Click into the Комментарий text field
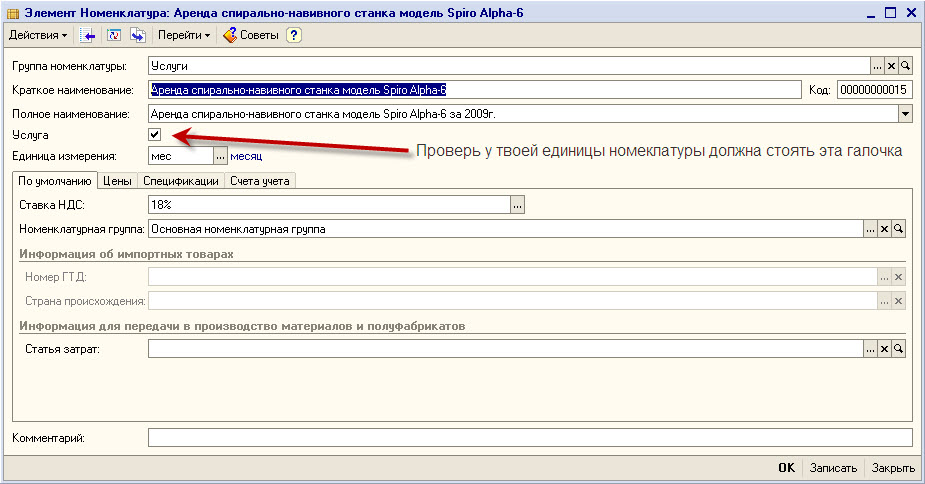The width and height of the screenshot is (925, 484). click(529, 438)
